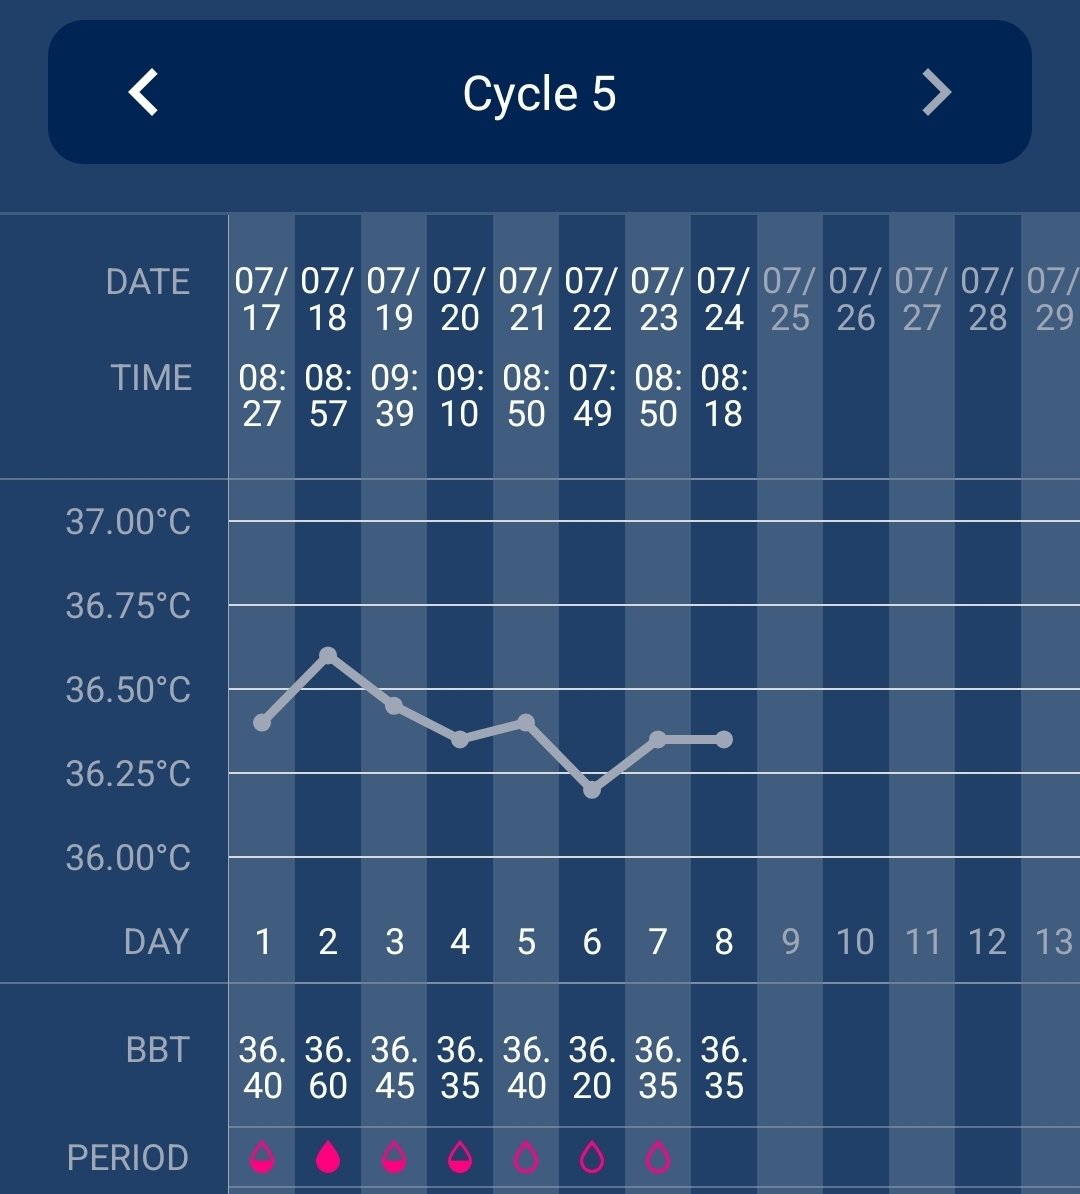Select the Cycle 5 title

pos(539,94)
